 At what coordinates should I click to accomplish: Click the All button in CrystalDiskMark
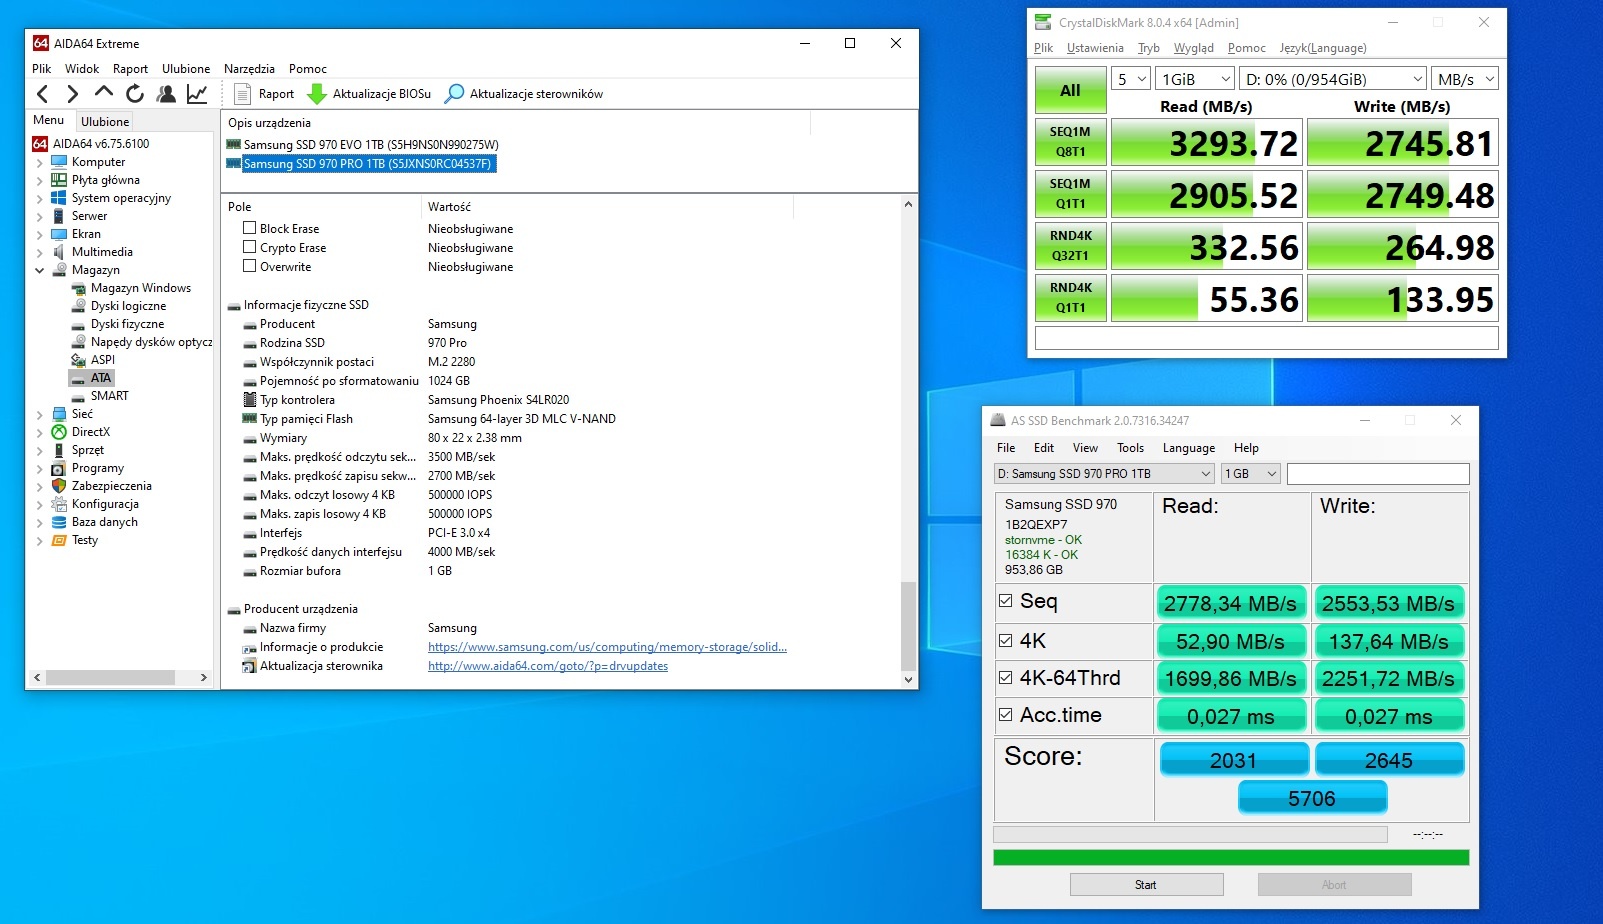[1070, 90]
